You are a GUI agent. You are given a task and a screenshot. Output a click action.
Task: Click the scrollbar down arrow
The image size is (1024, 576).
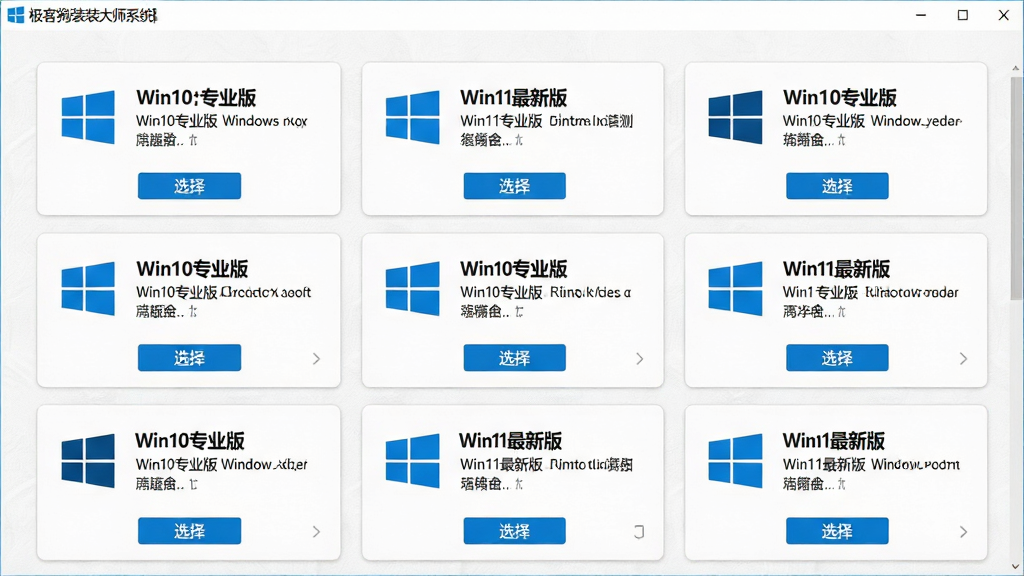coord(1016,567)
